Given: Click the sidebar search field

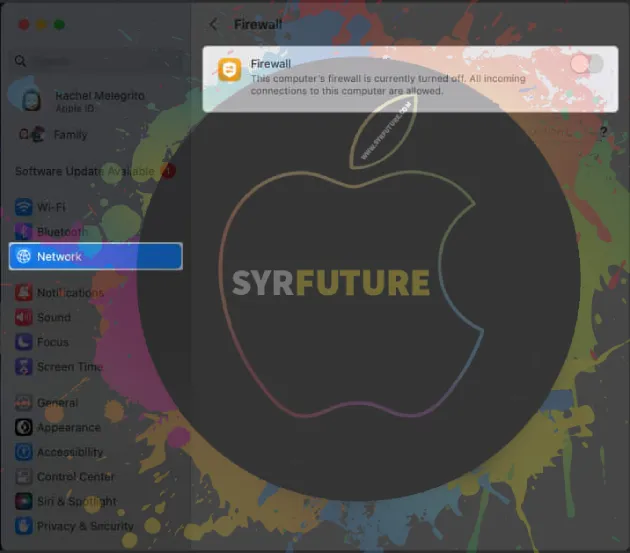Looking at the screenshot, I should (96, 61).
